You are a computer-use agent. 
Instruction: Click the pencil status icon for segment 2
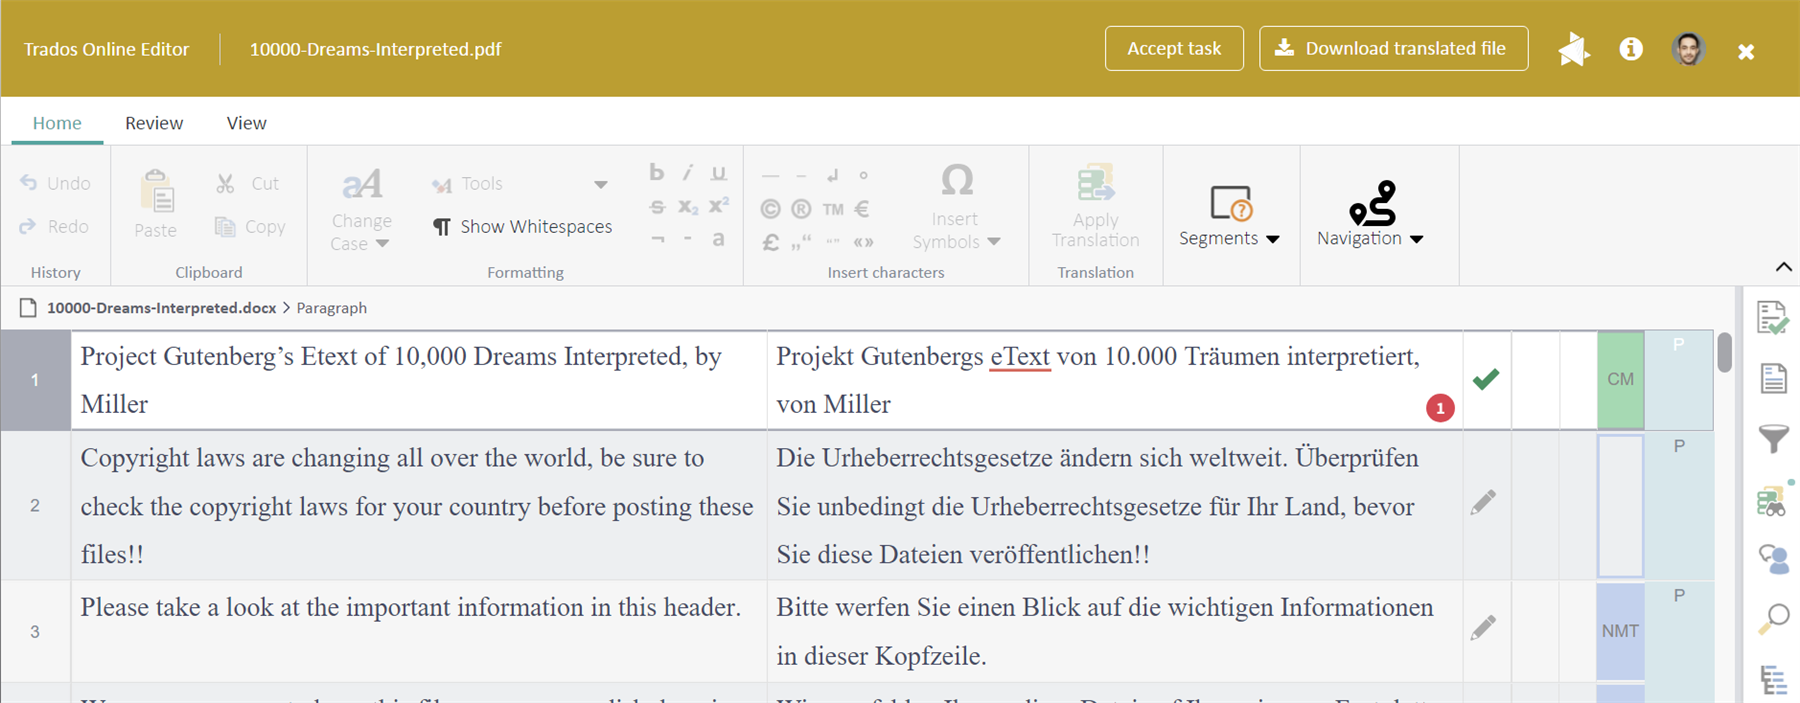[x=1484, y=502]
